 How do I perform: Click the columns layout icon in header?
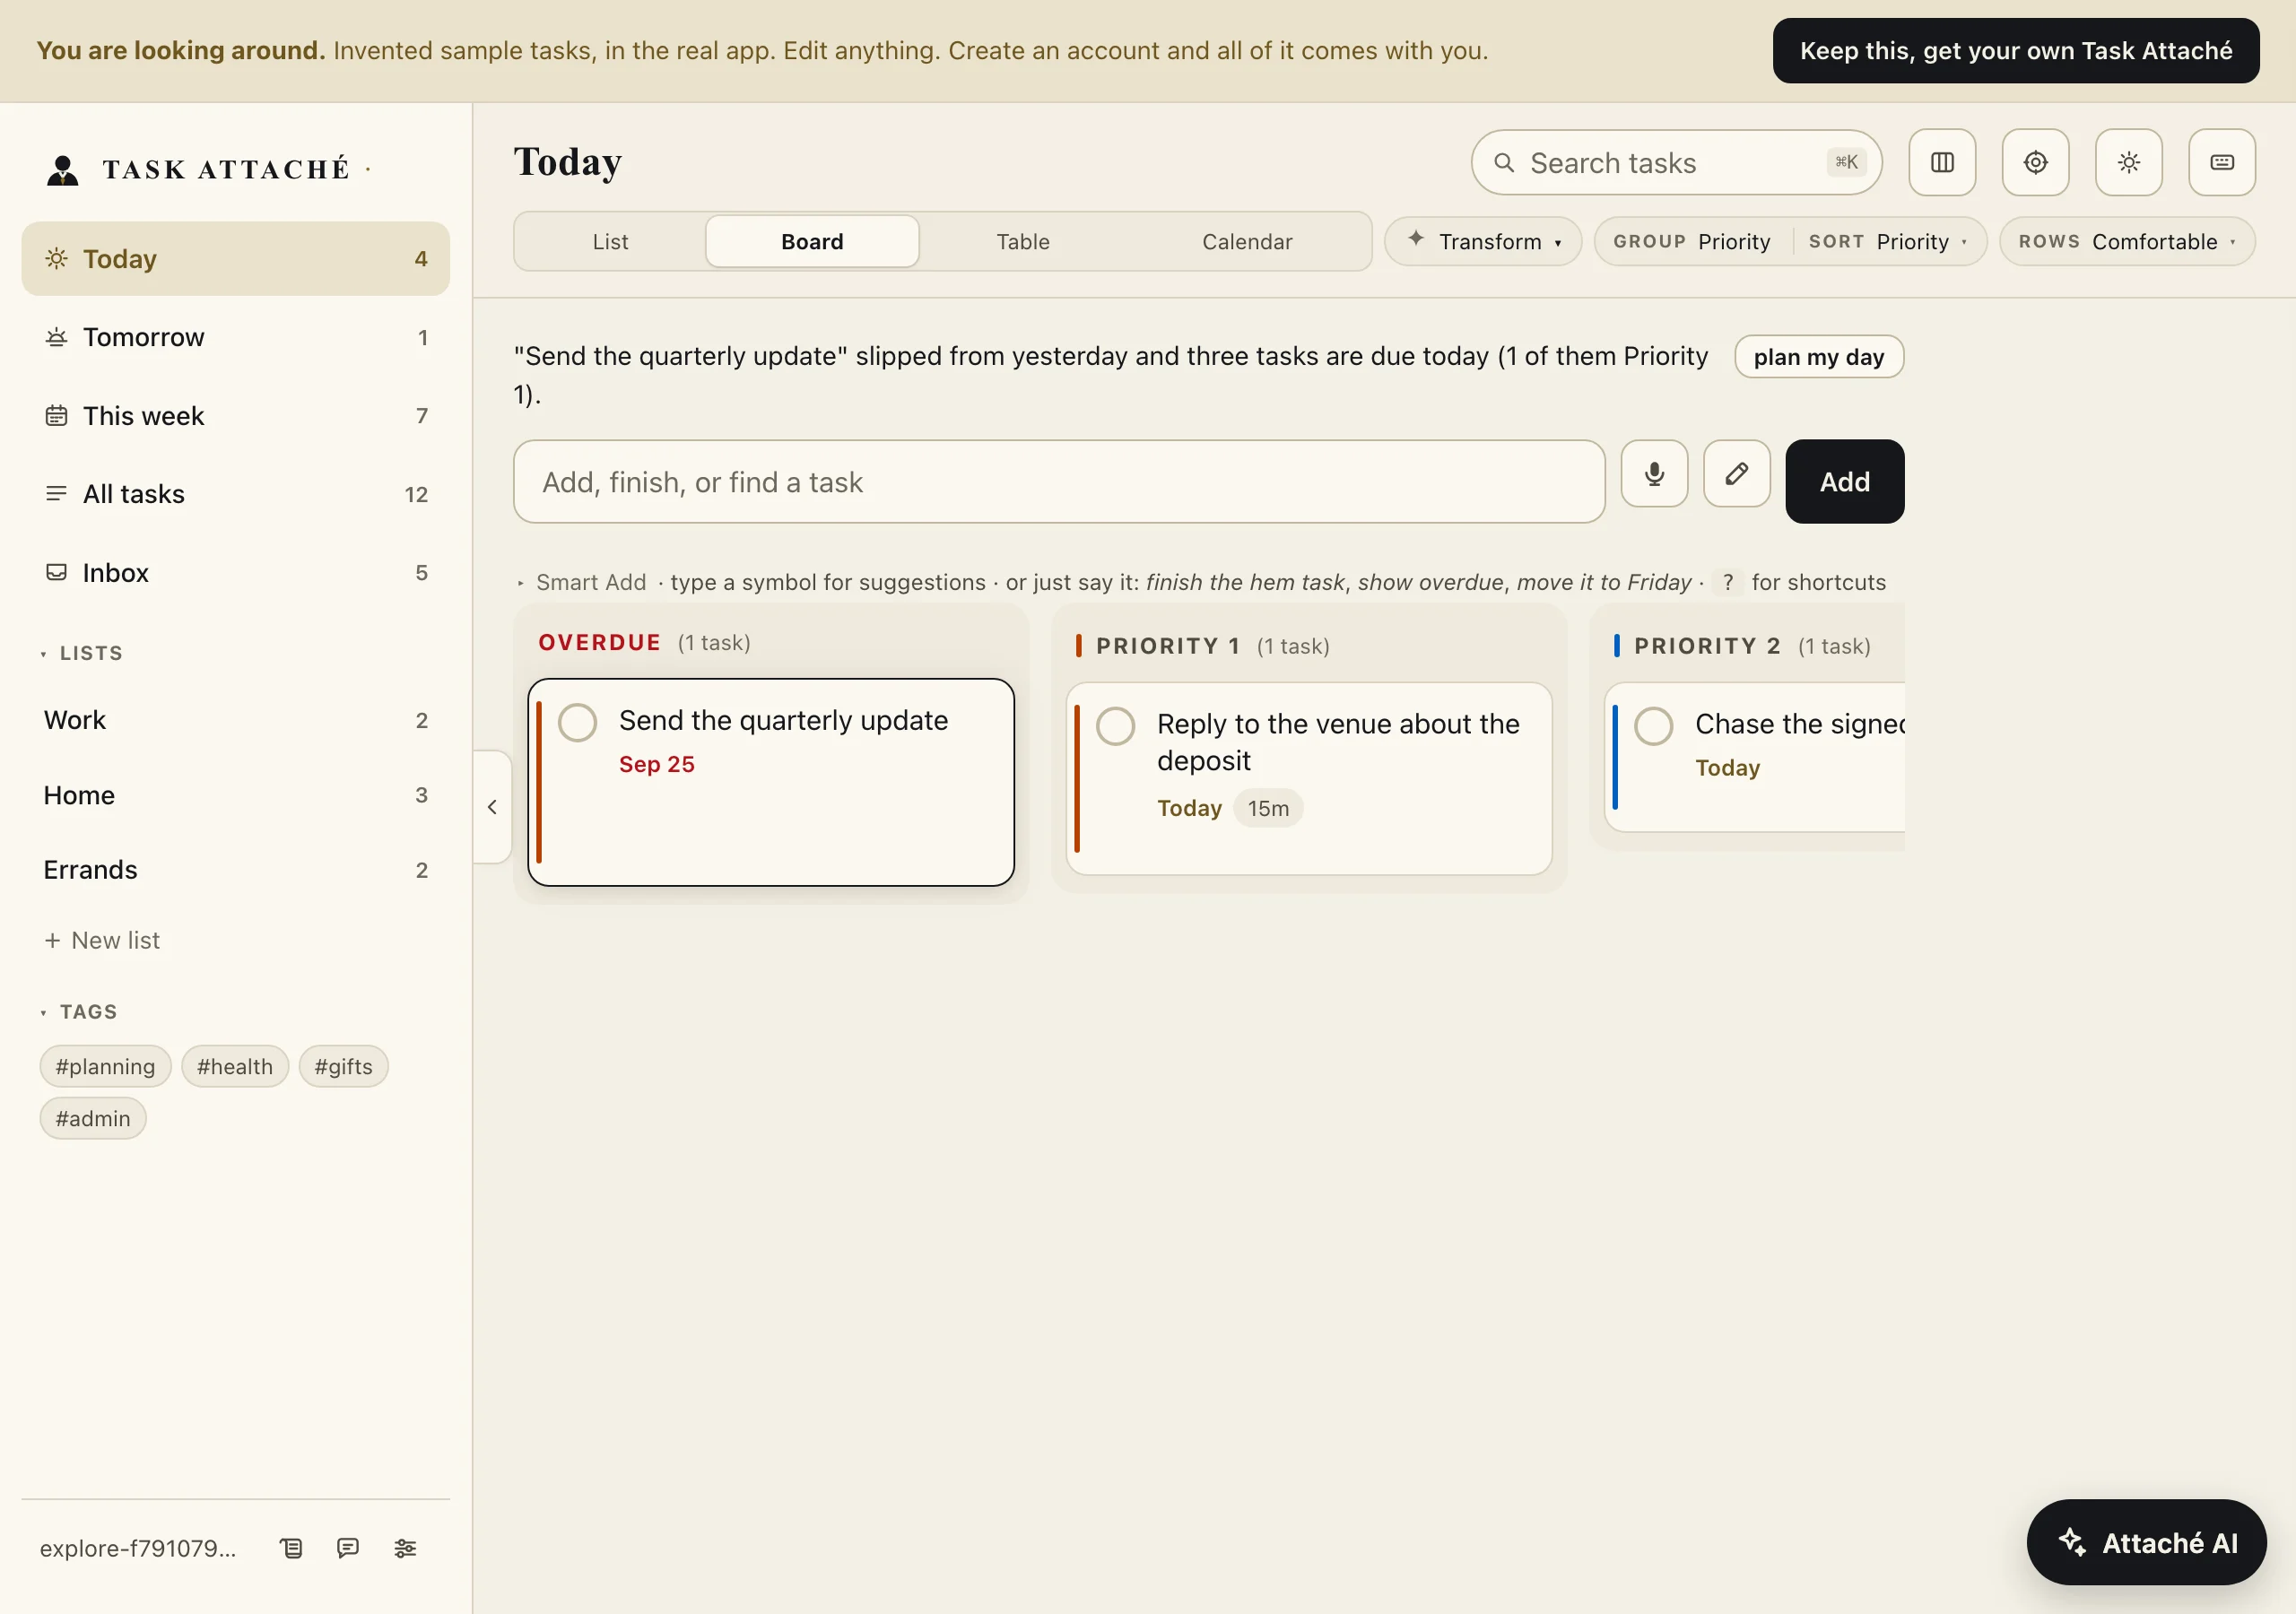[1941, 162]
